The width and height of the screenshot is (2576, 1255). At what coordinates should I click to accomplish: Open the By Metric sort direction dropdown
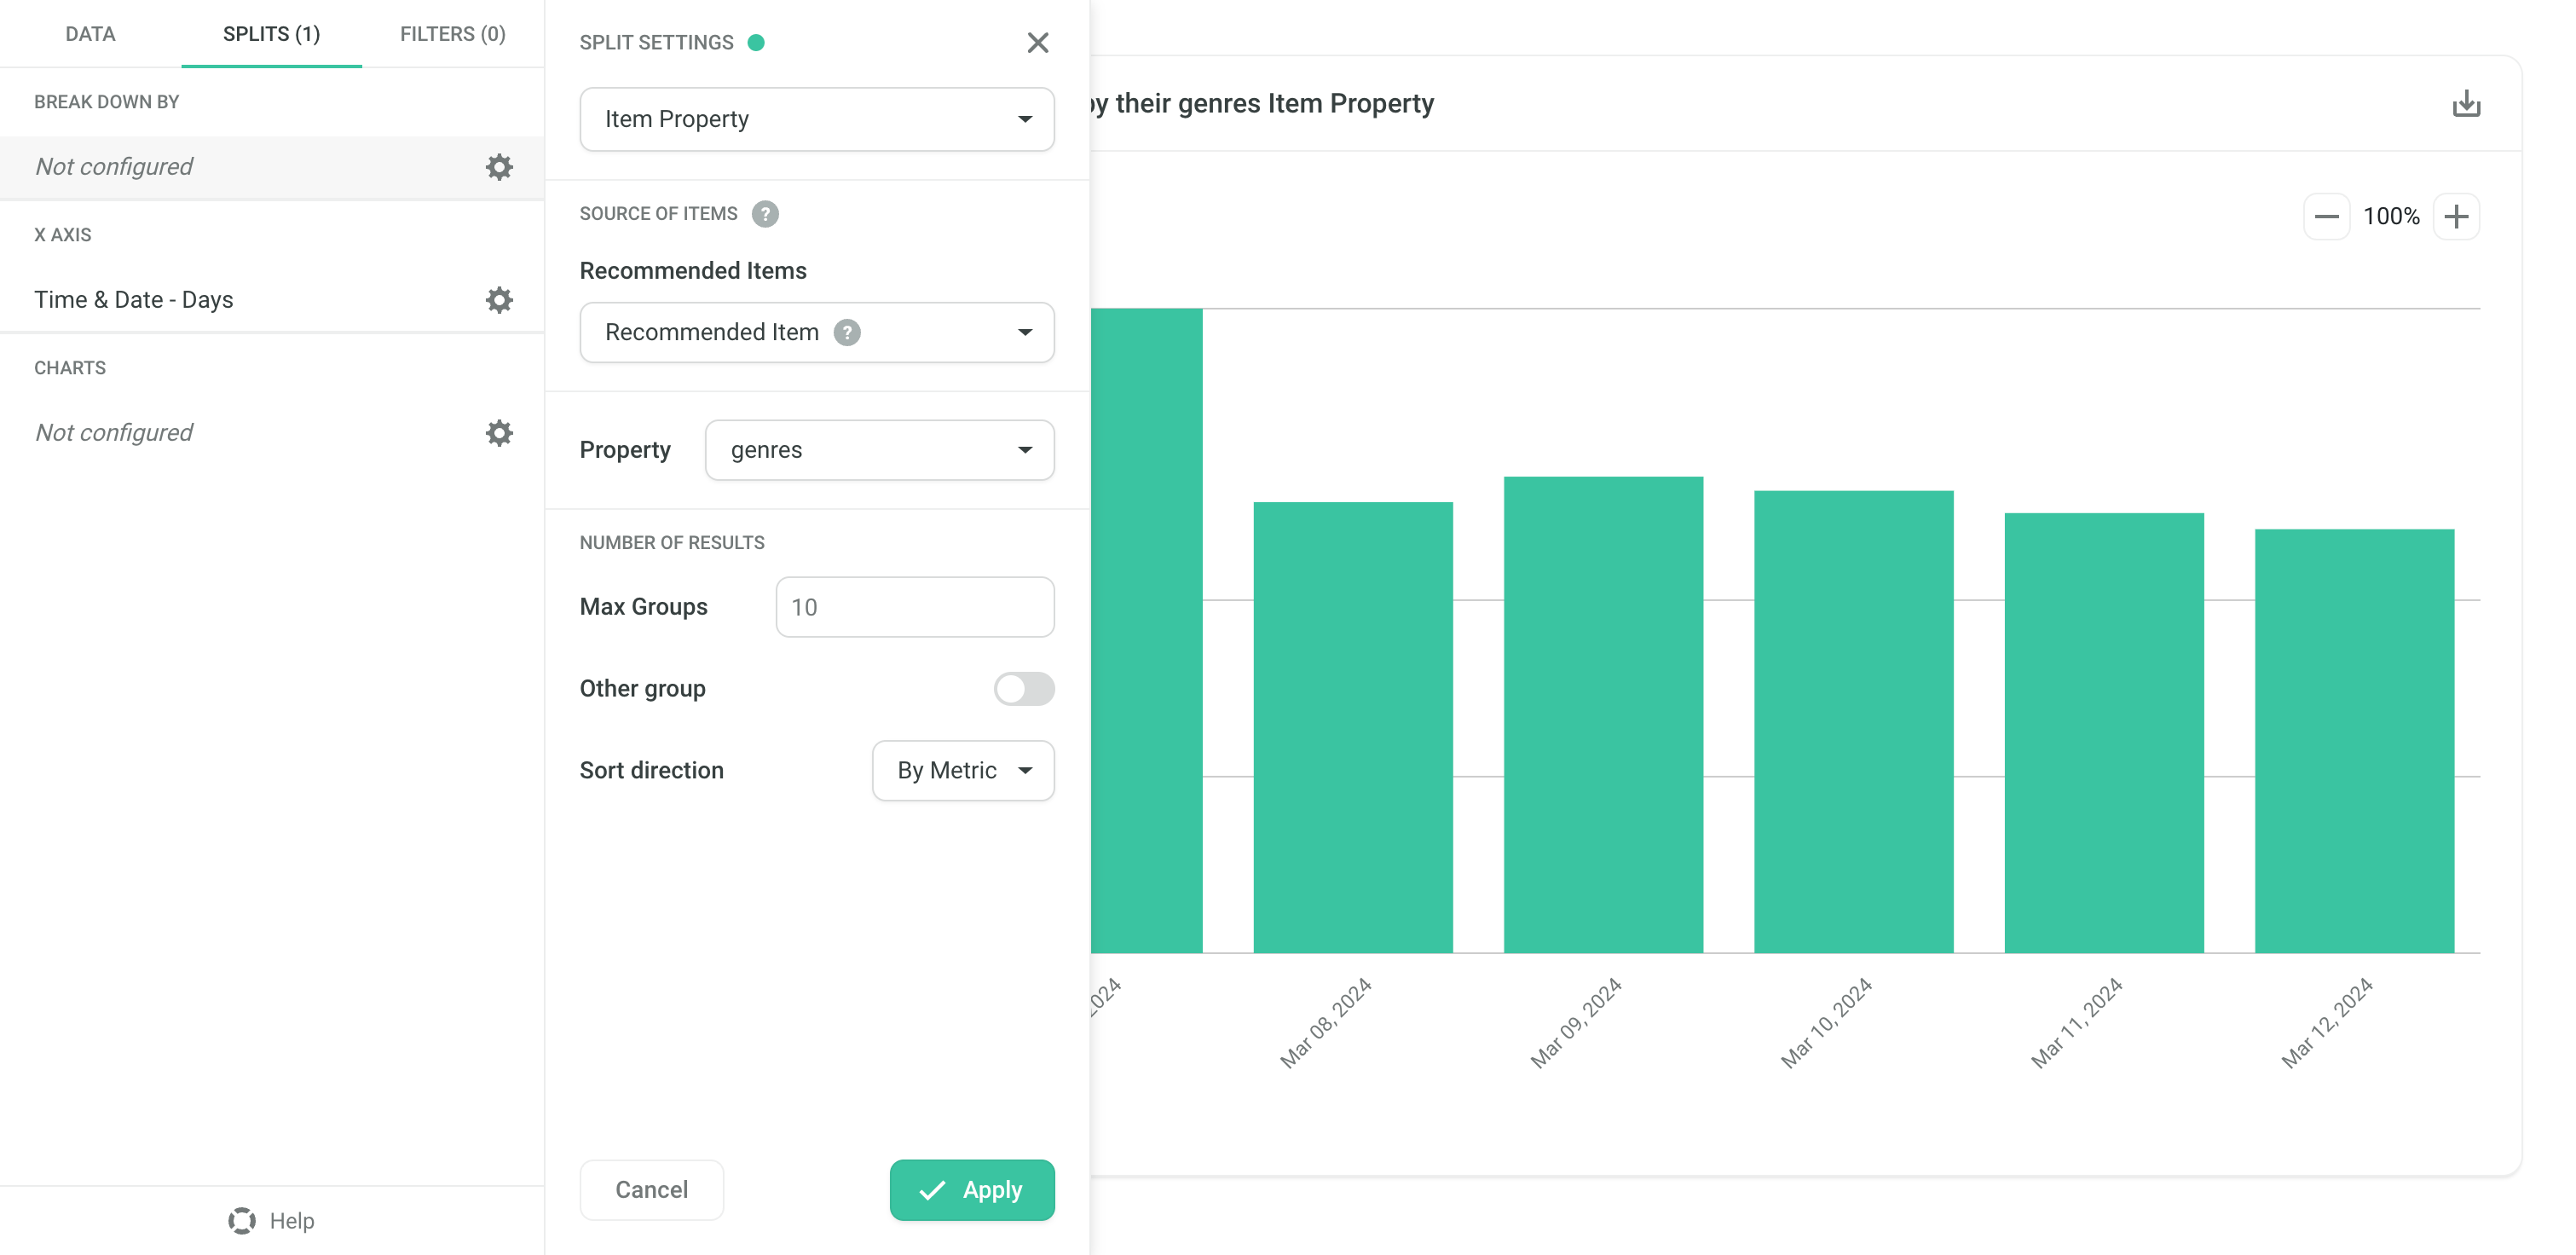pos(962,770)
